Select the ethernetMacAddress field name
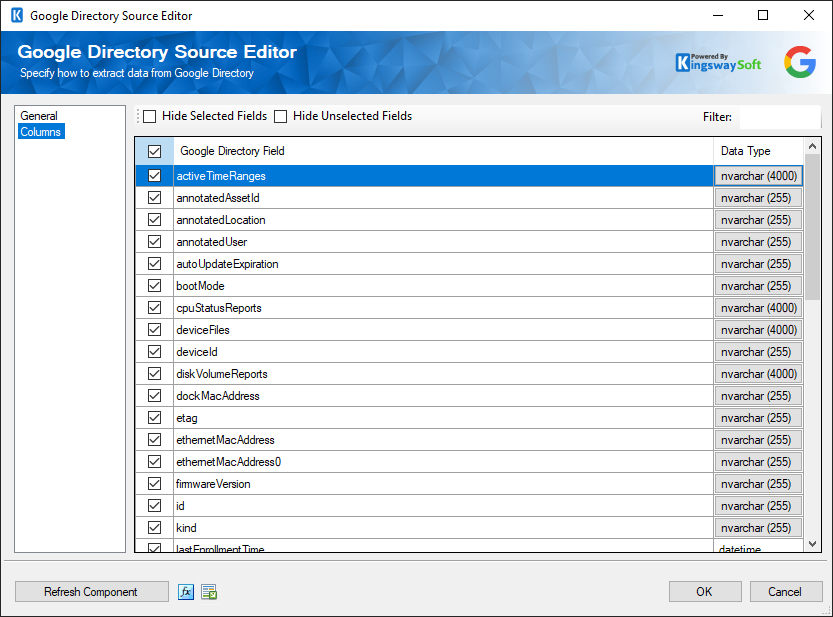Image resolution: width=833 pixels, height=617 pixels. click(x=225, y=440)
